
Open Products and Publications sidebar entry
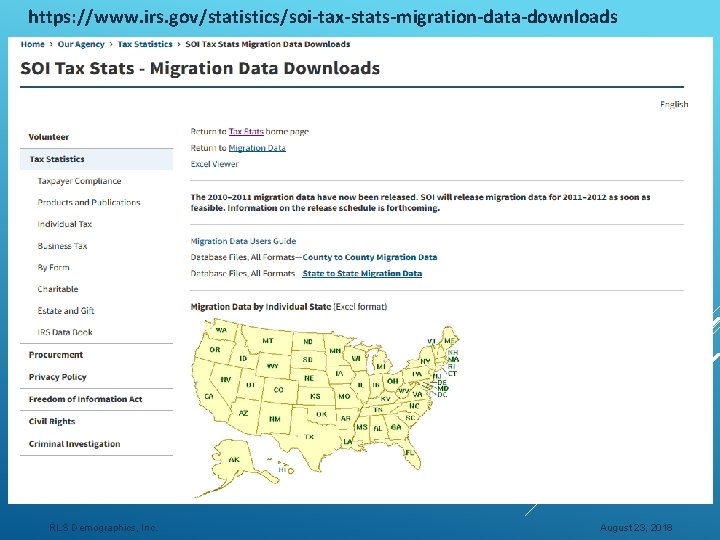89,202
